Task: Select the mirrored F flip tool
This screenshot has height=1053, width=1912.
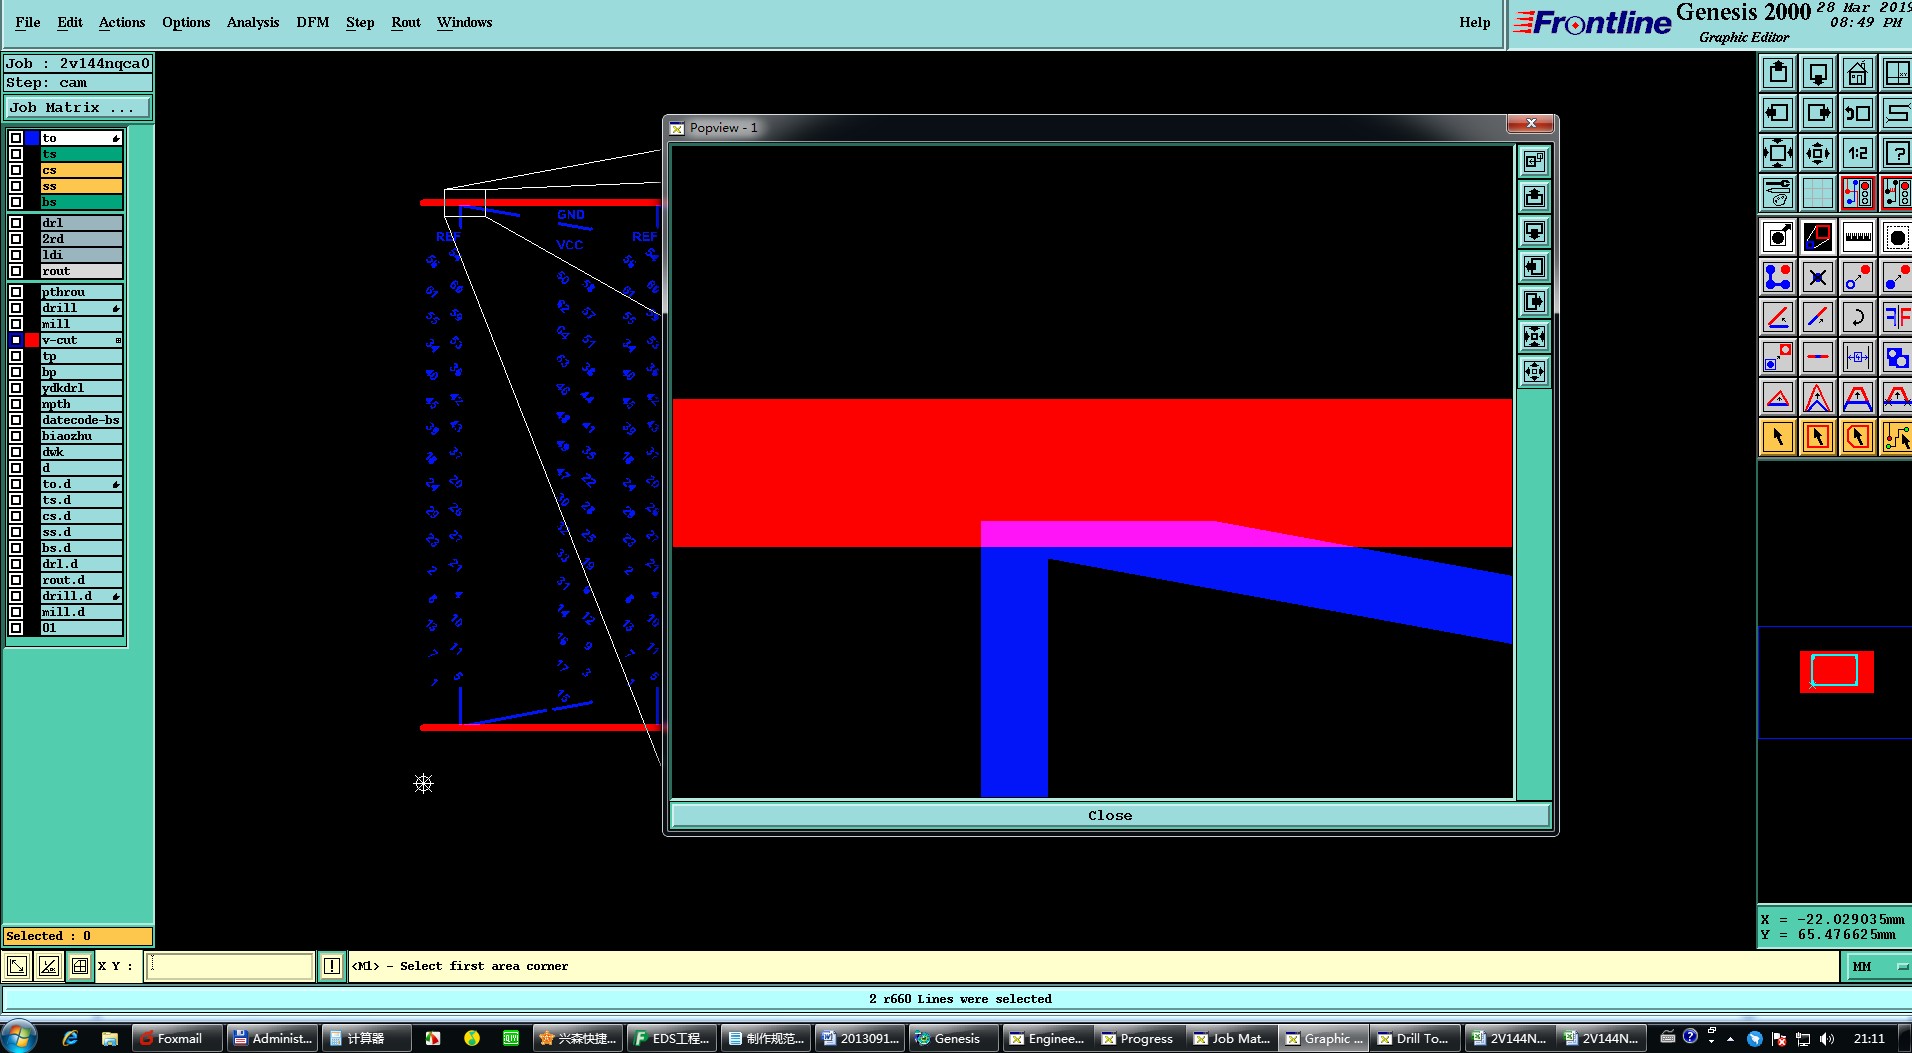Action: coord(1896,317)
